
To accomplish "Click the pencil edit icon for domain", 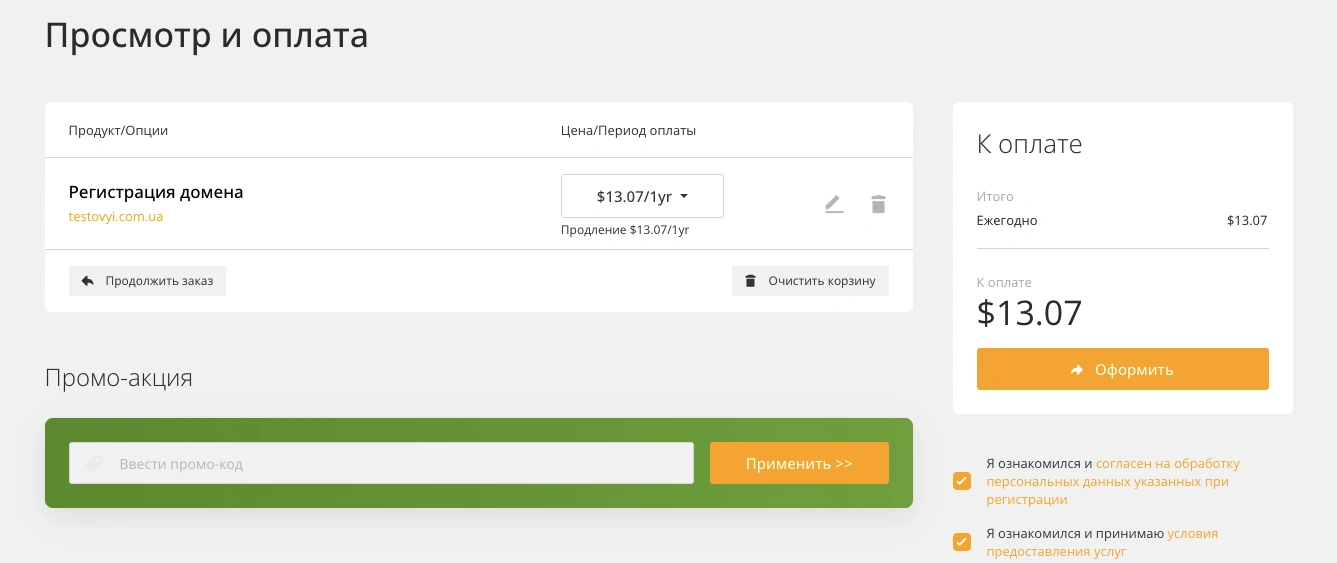I will coord(834,204).
